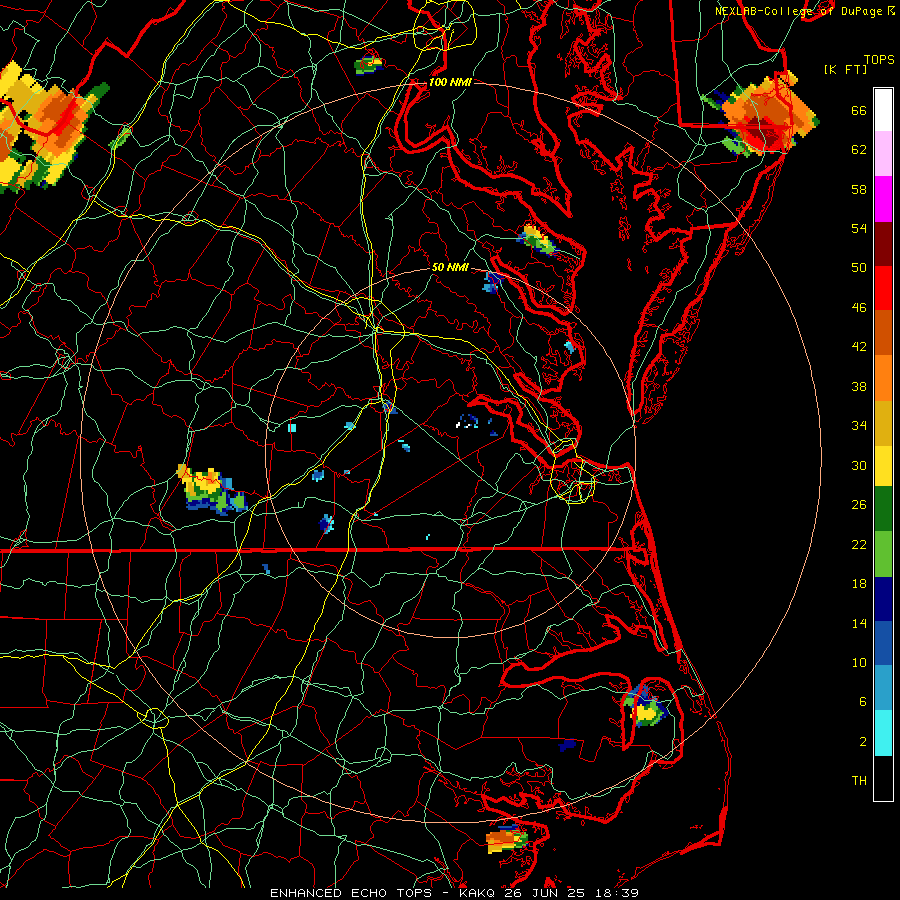The height and width of the screenshot is (900, 900).
Task: Click the white 66 kft color swatch
Action: (883, 110)
